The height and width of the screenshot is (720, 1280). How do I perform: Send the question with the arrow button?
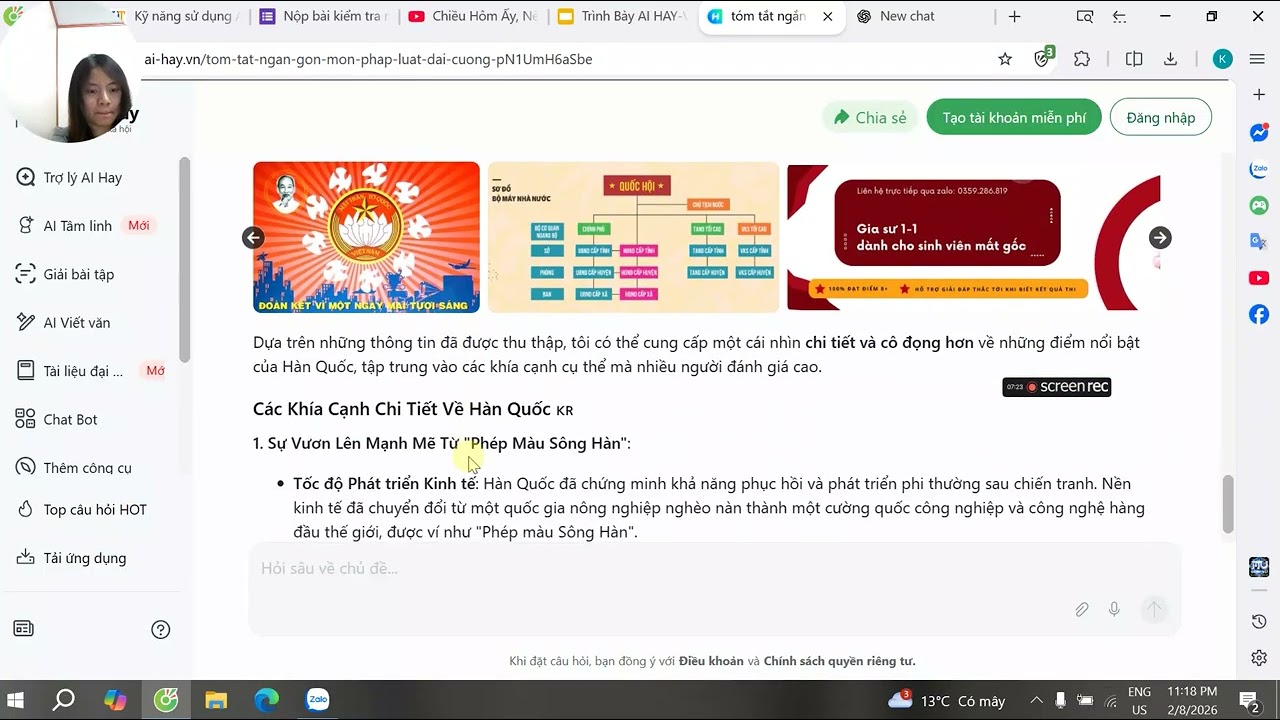point(1154,609)
